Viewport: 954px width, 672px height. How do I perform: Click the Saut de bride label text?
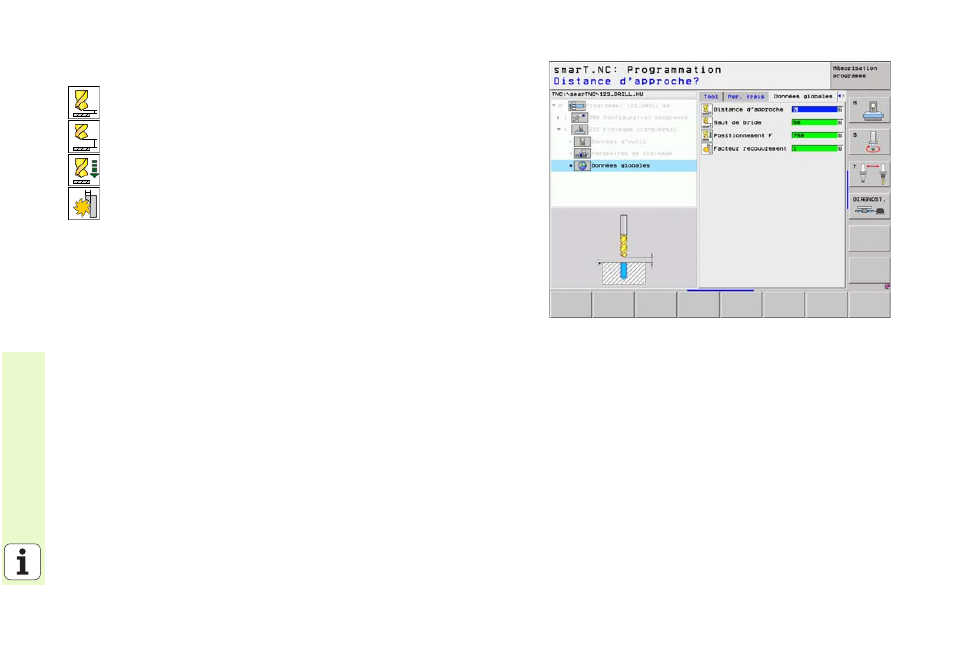737,122
